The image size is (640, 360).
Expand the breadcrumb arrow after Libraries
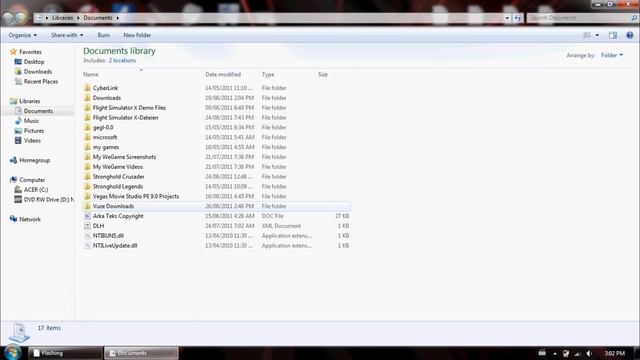(x=78, y=18)
